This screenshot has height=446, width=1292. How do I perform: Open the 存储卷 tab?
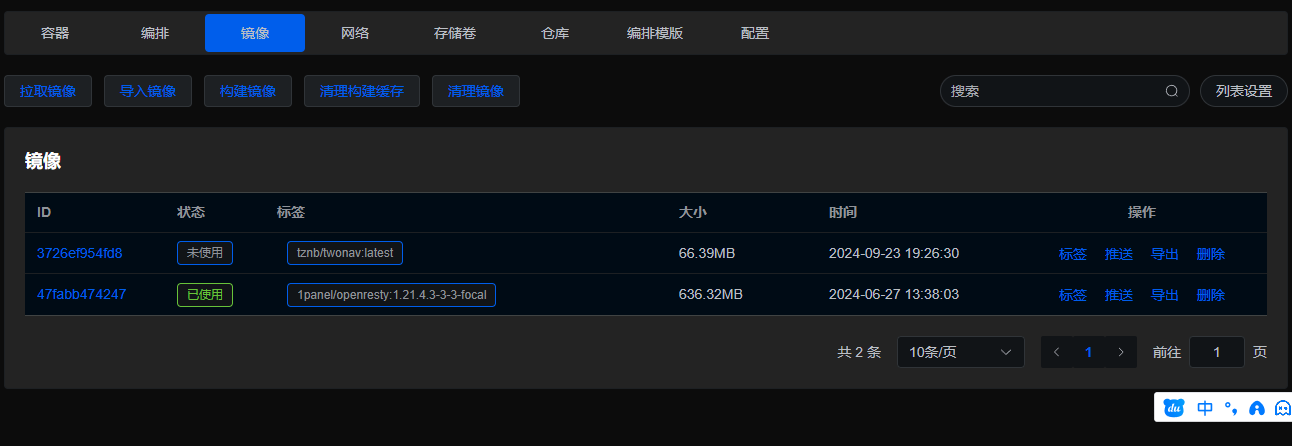pyautogui.click(x=455, y=33)
